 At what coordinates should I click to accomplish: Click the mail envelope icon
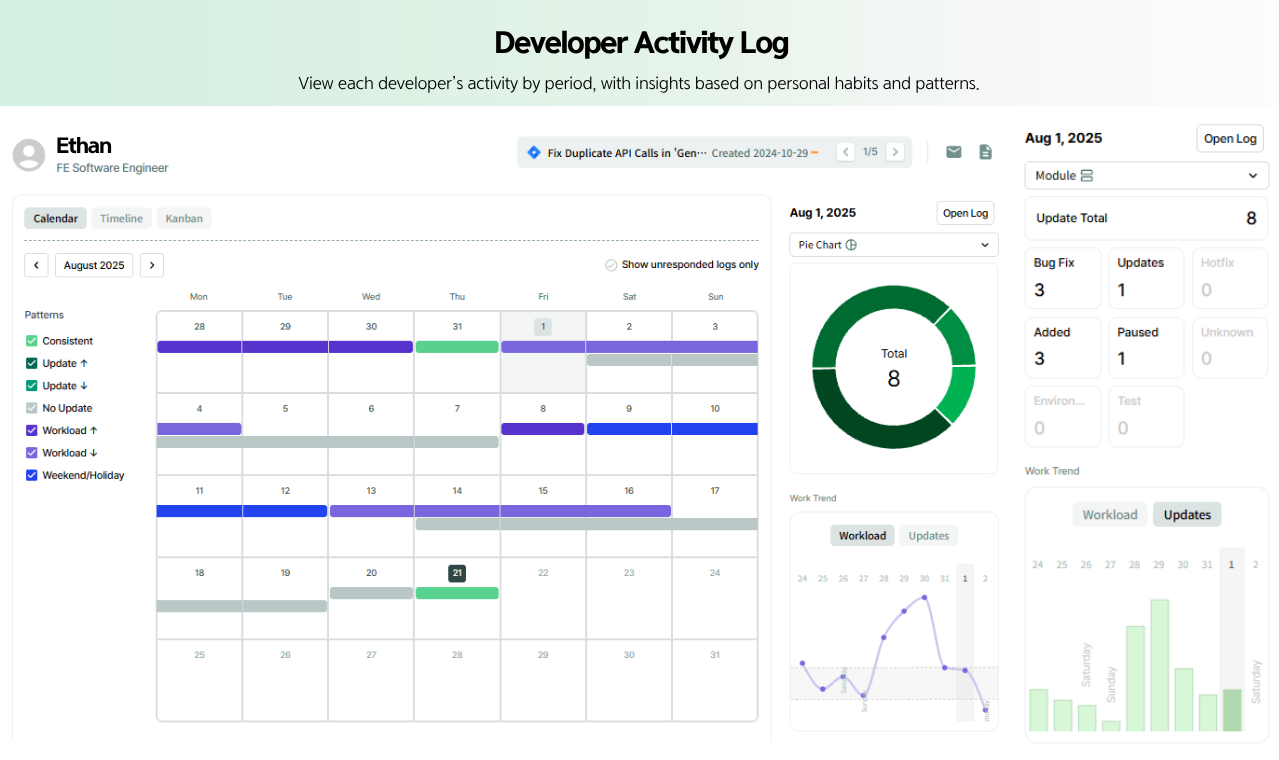coord(954,152)
